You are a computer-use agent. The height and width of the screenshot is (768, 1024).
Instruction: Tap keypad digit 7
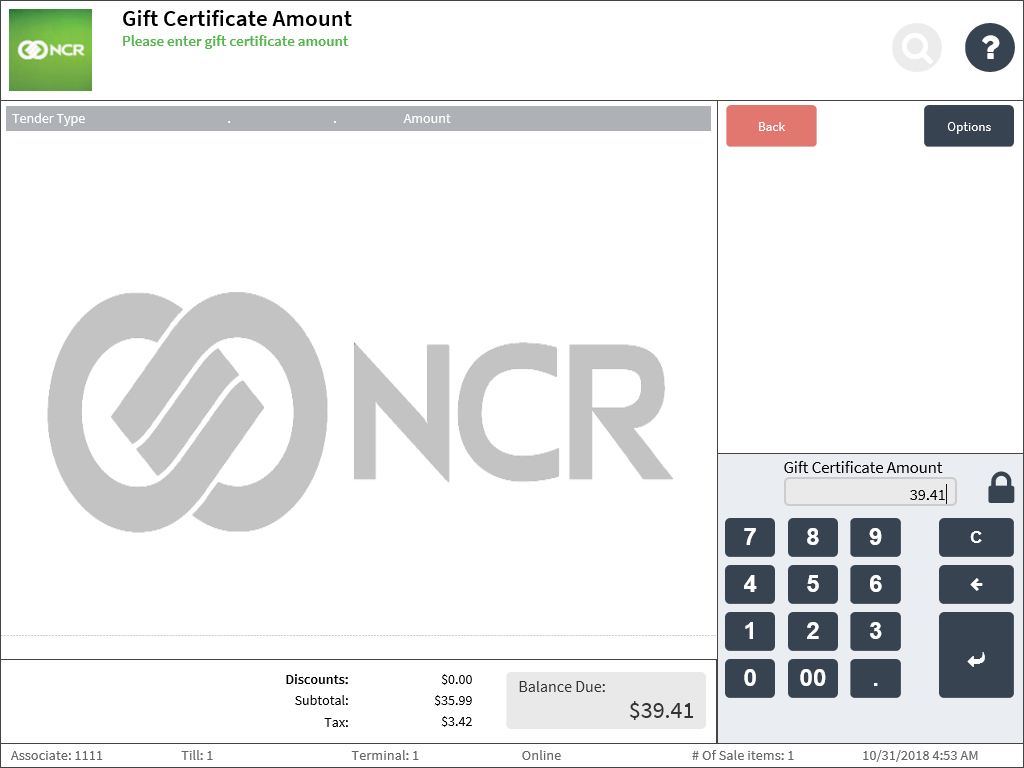(x=750, y=537)
